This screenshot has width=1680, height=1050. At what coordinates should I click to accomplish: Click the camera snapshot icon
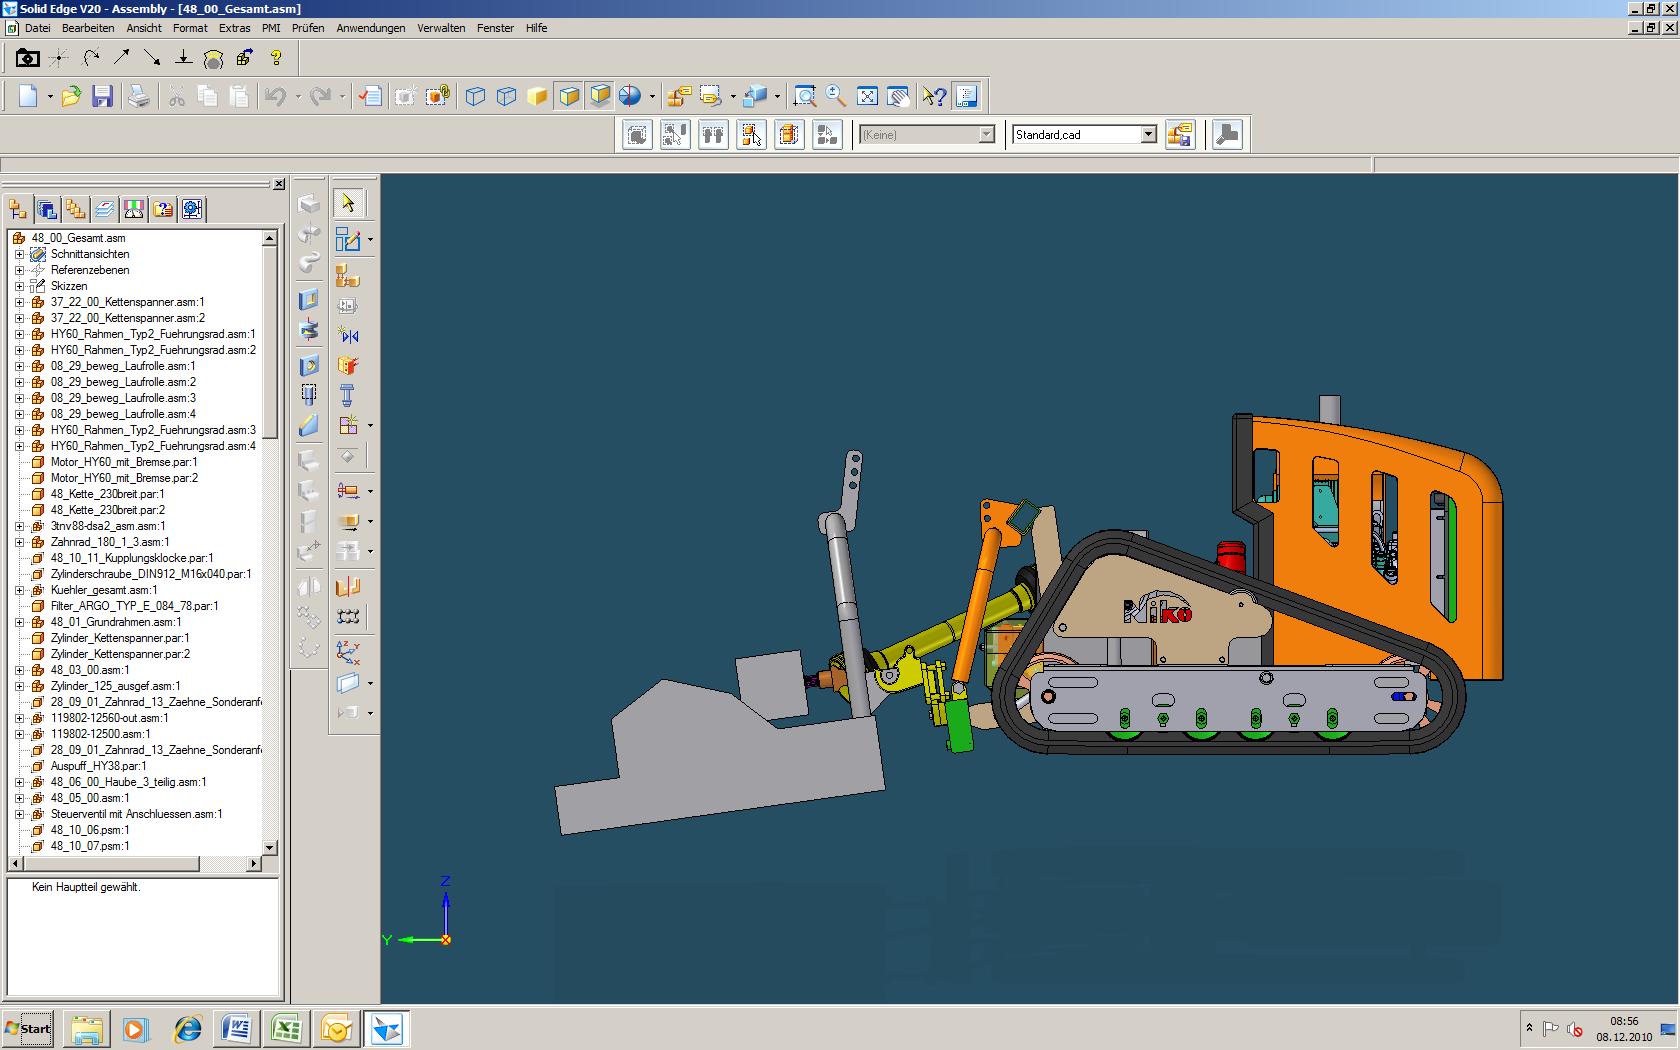point(28,58)
